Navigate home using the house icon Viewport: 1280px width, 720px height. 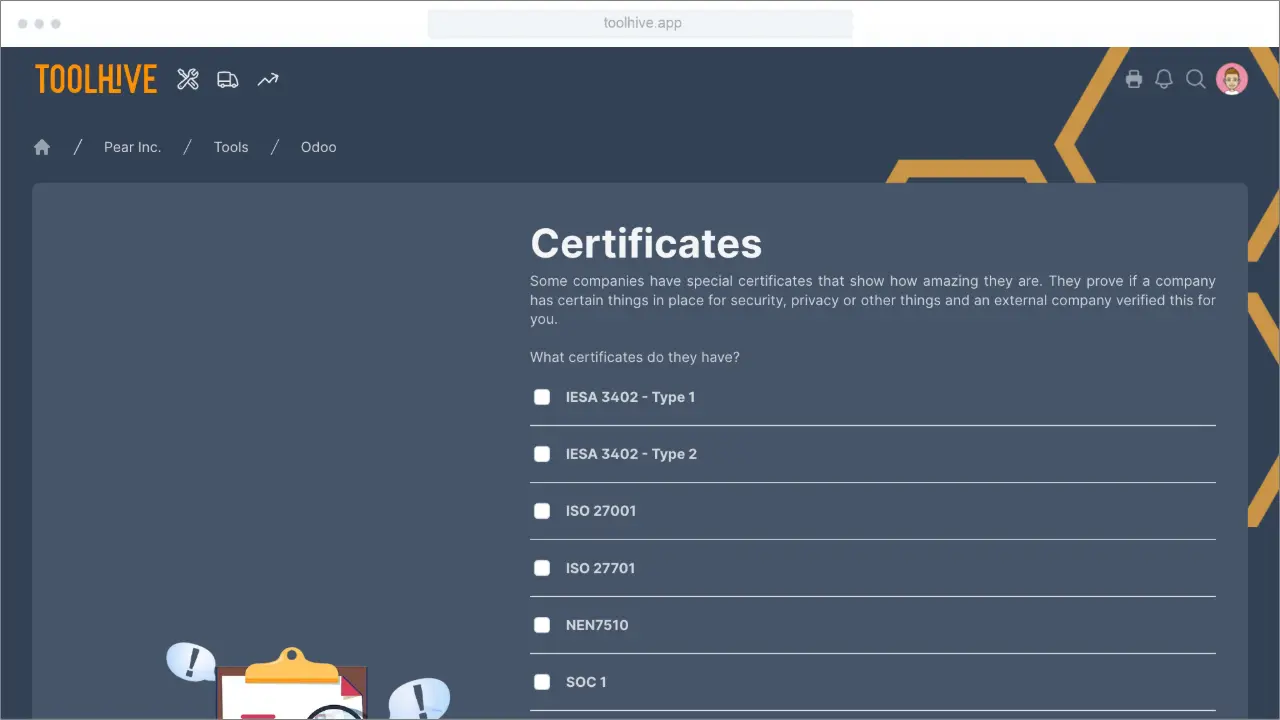(x=42, y=147)
